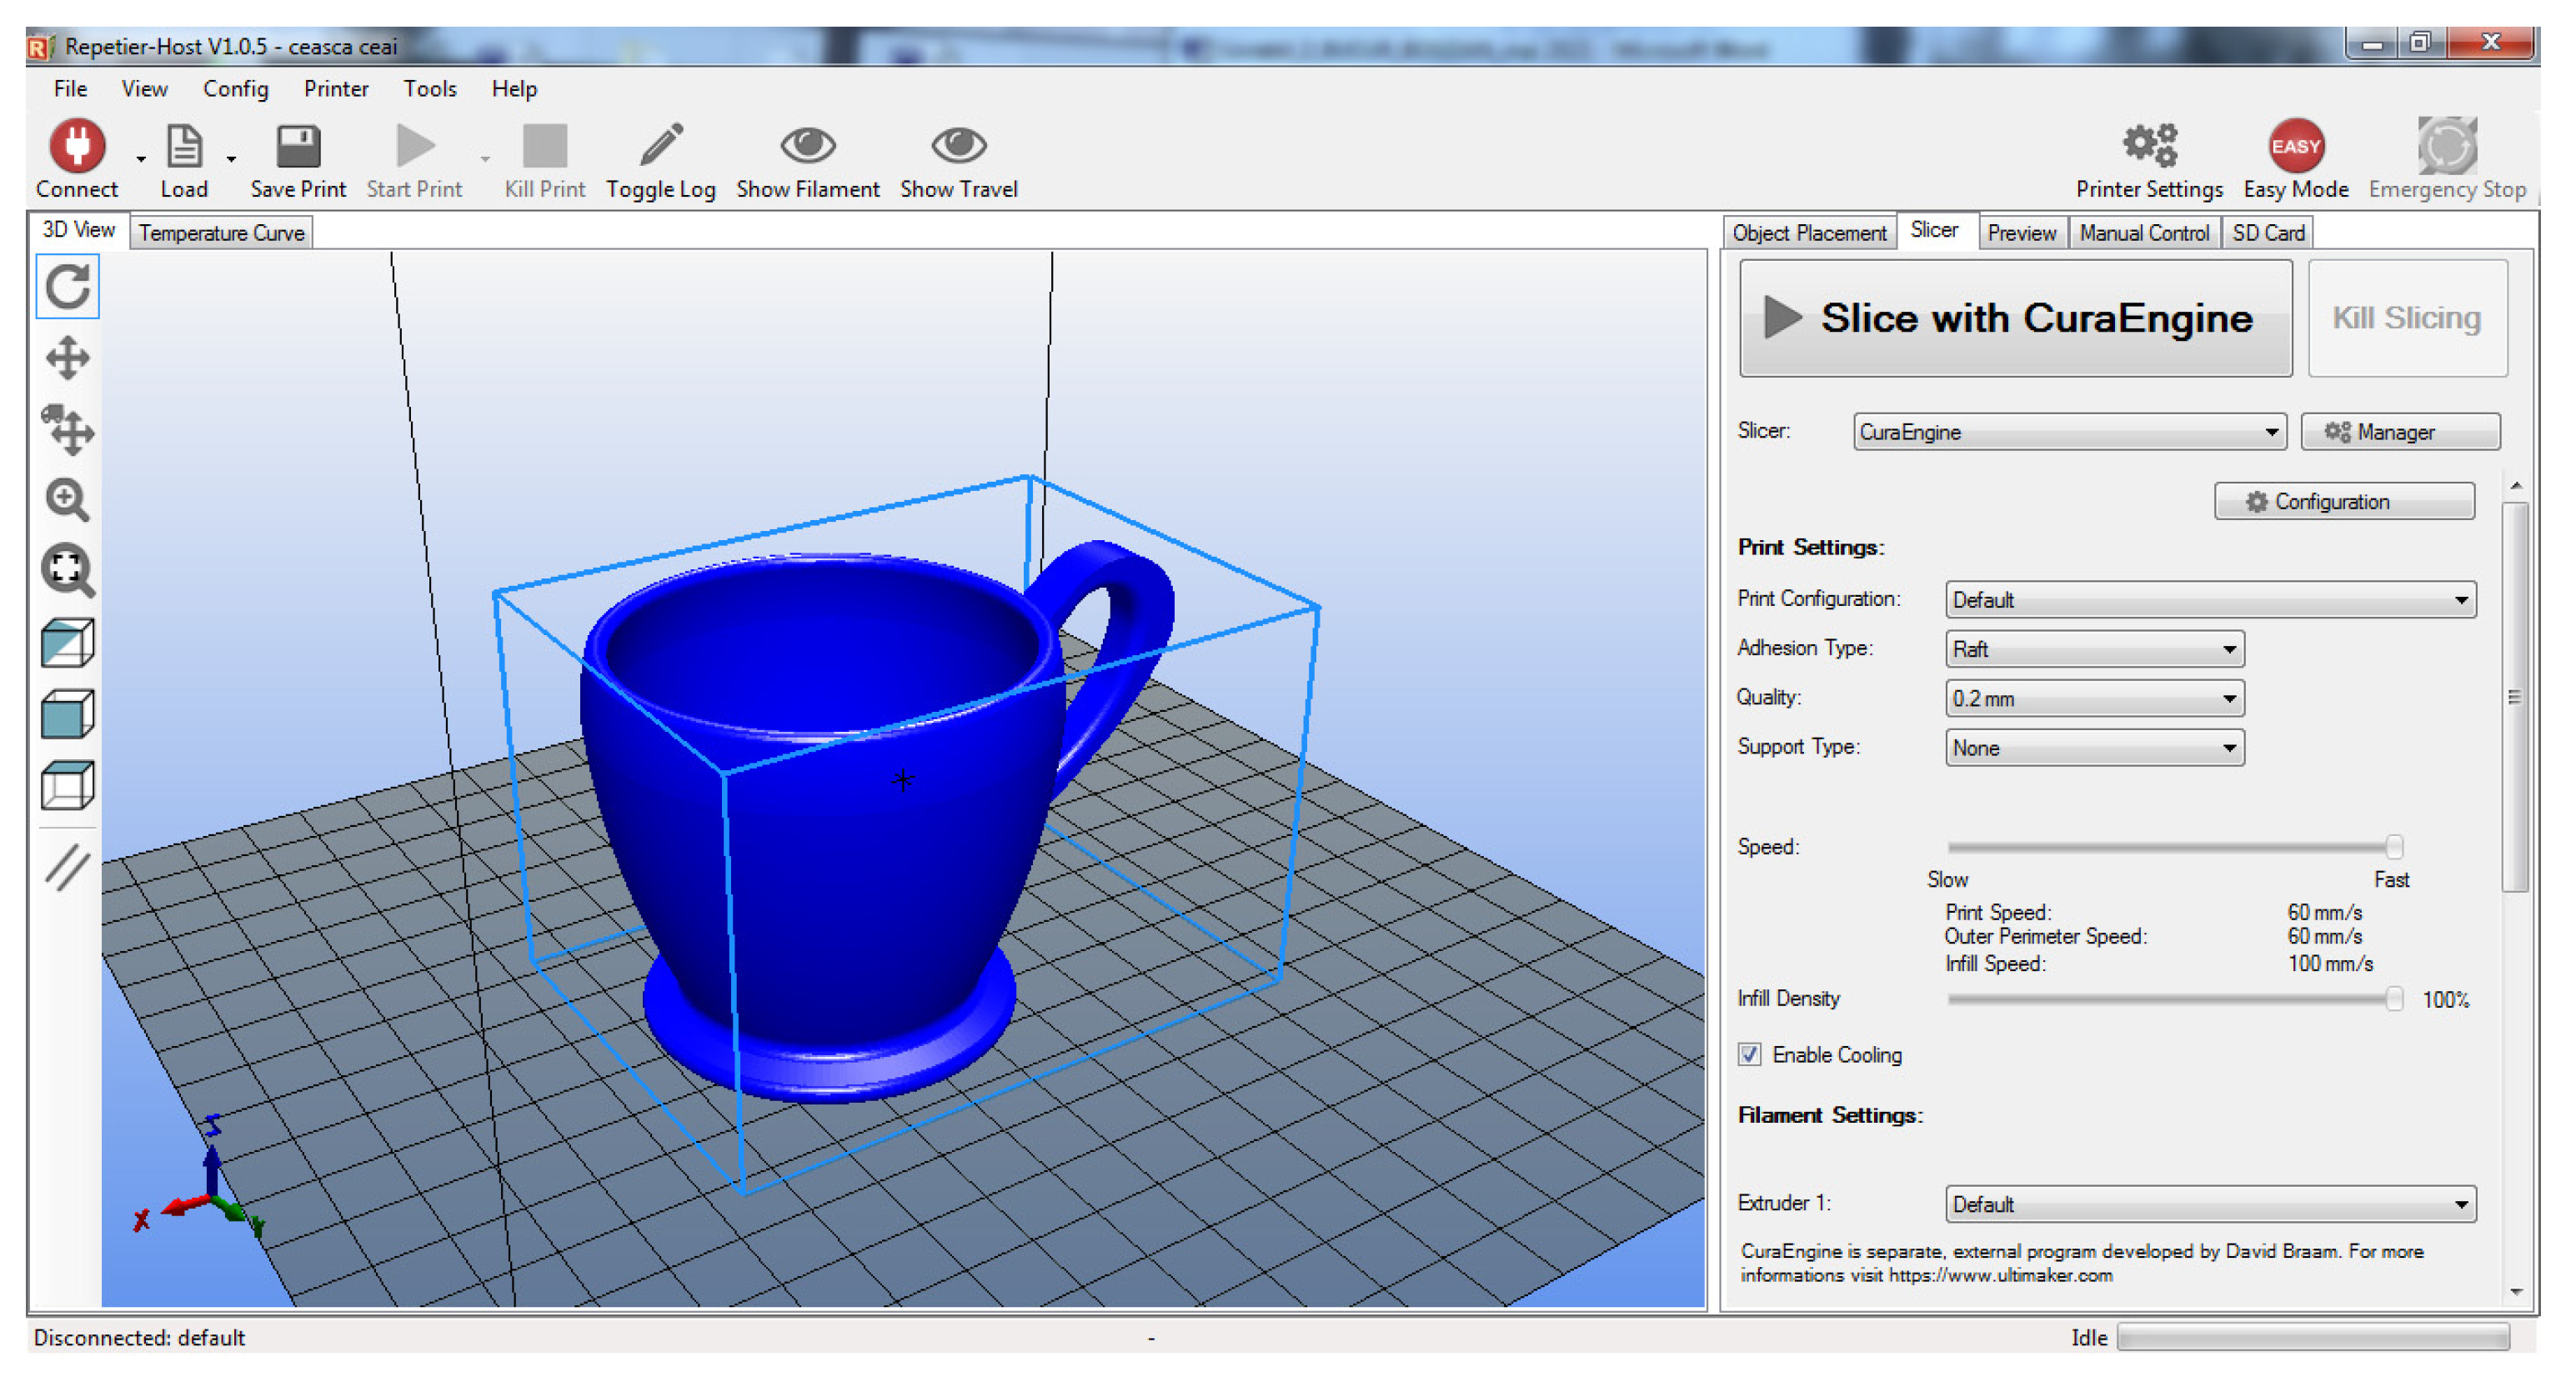Select the move object tool icon
Screen dimensions: 2576x1387
click(67, 430)
